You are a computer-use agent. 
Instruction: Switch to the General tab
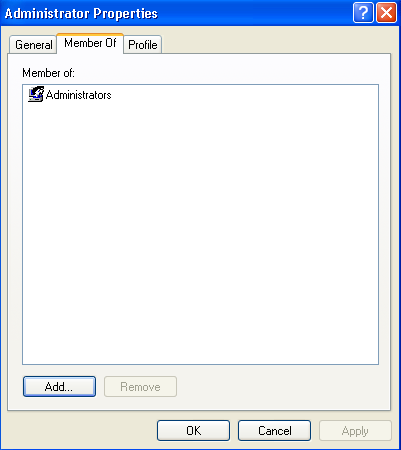(33, 45)
